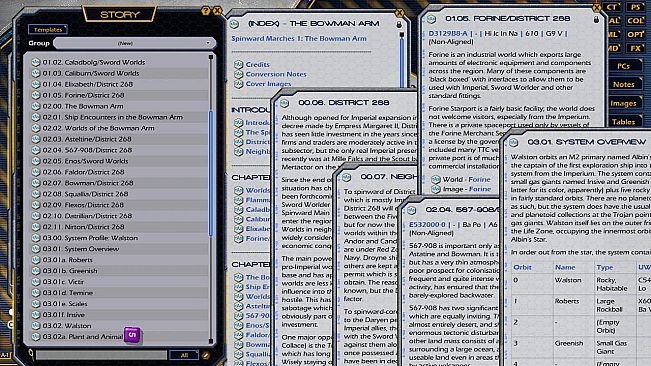Click the 00.06. District 268 window header icon

[x=284, y=103]
